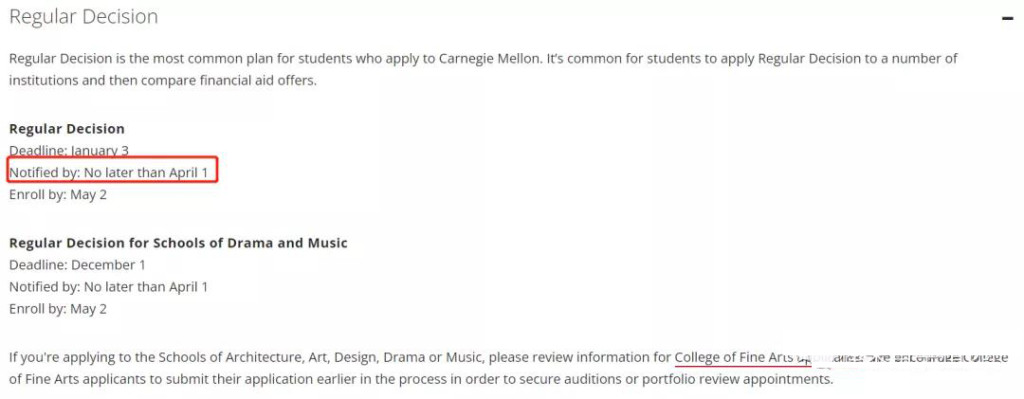The height and width of the screenshot is (399, 1024).
Task: Select the red-boxed Notified by April 1 line
Action: (x=112, y=172)
